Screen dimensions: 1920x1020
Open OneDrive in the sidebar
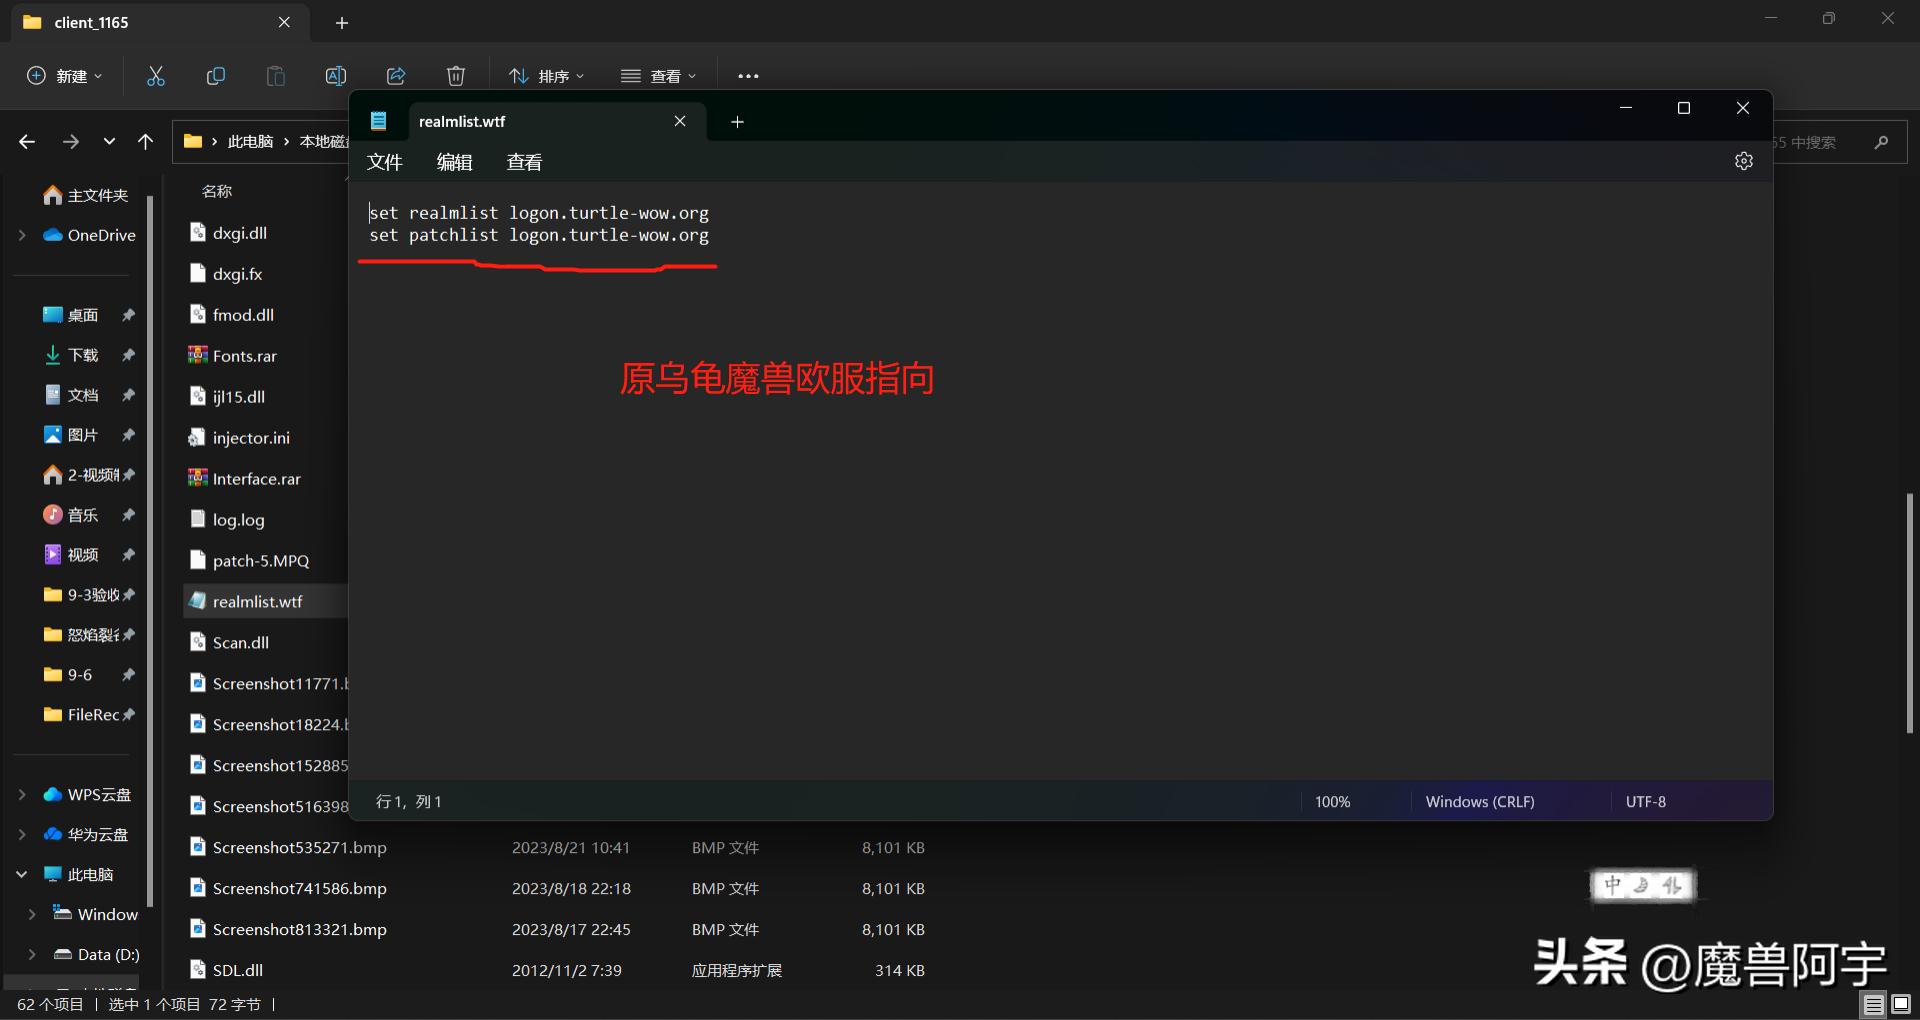pos(90,235)
